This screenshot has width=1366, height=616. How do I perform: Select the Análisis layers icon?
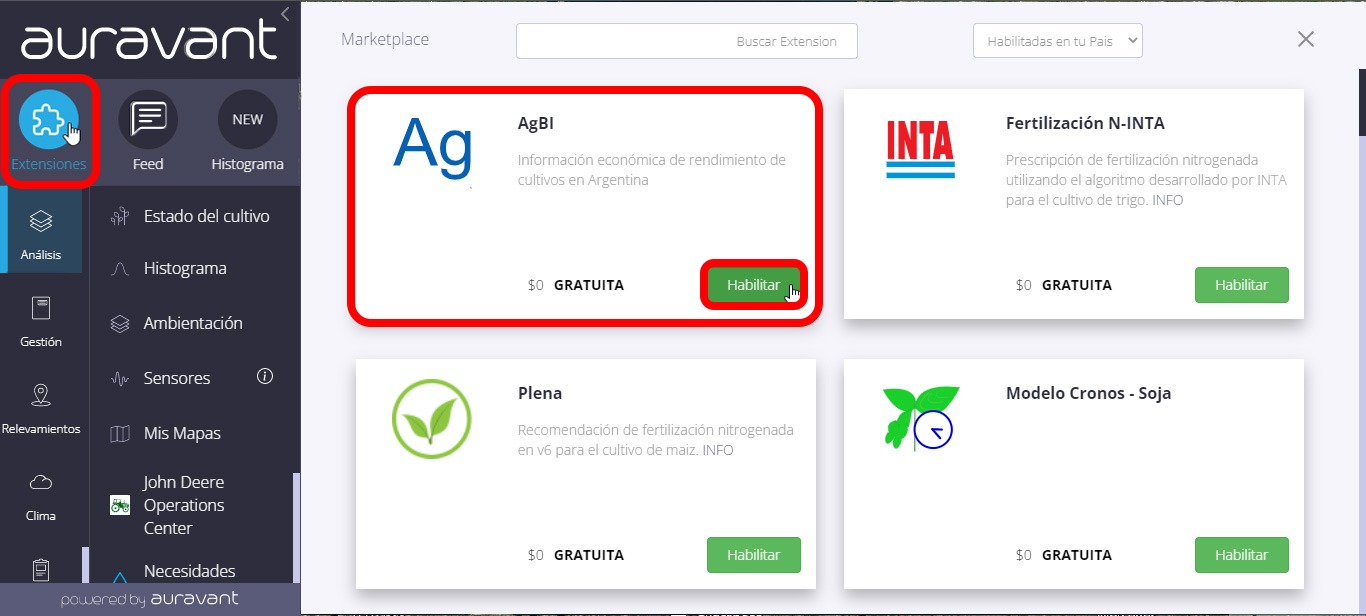(41, 221)
